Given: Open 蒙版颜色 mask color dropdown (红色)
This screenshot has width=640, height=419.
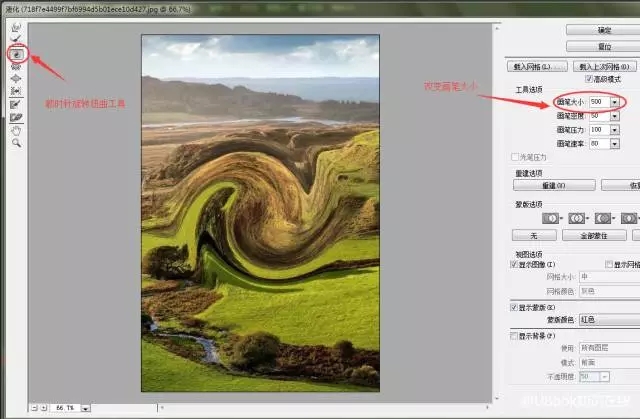Looking at the screenshot, I should click(609, 320).
